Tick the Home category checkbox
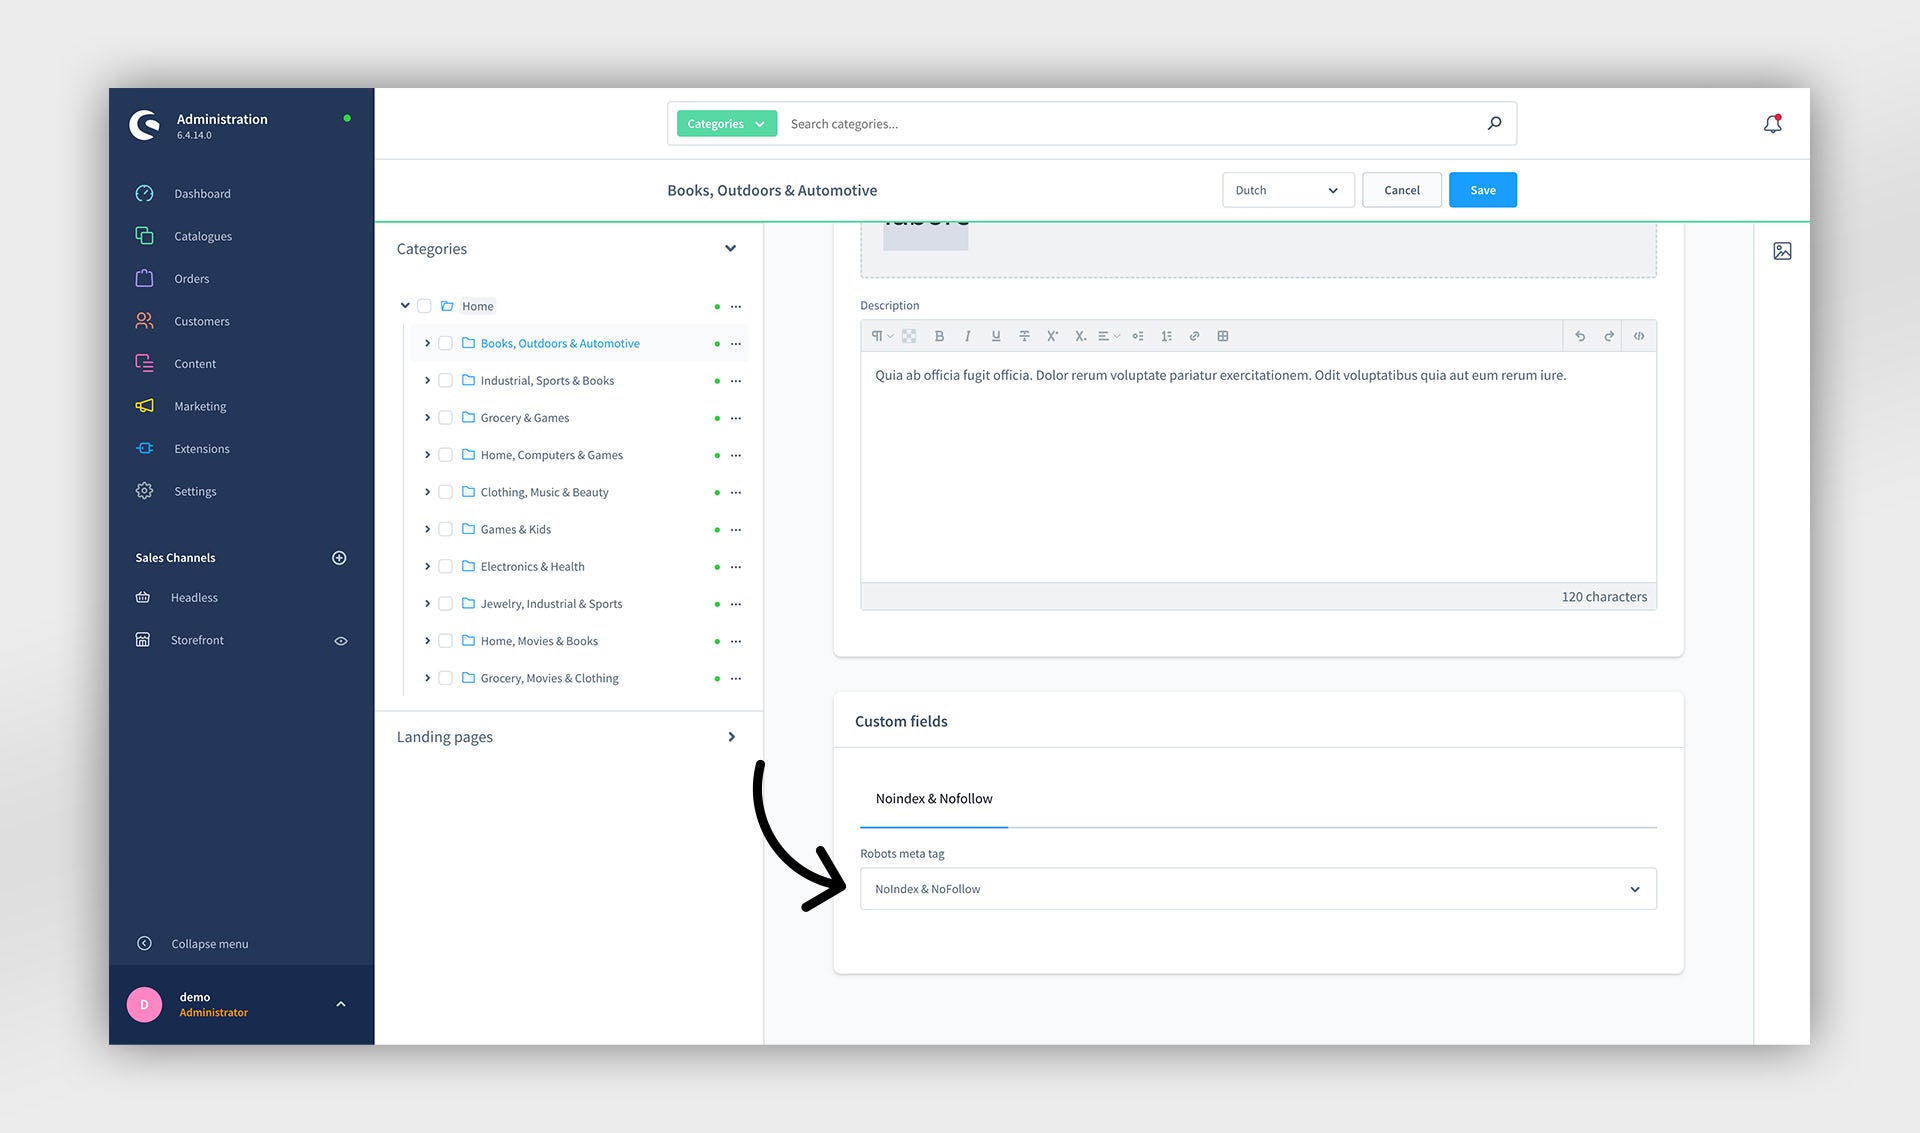 point(424,306)
